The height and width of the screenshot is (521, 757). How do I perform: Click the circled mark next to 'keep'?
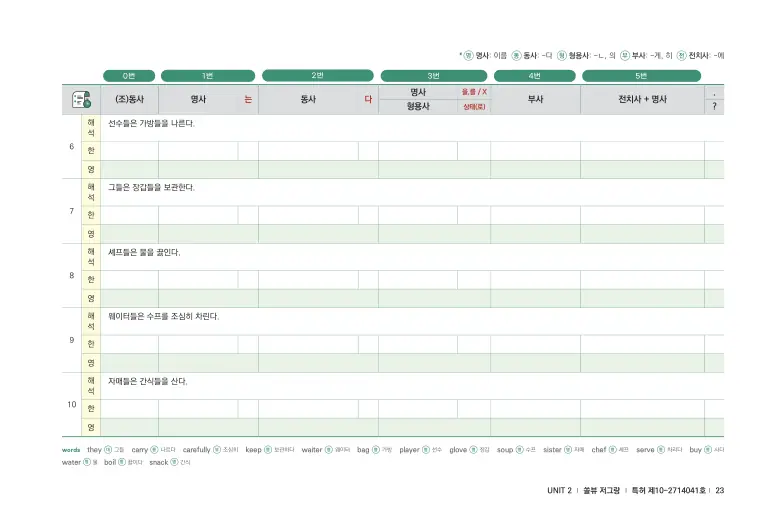point(268,450)
